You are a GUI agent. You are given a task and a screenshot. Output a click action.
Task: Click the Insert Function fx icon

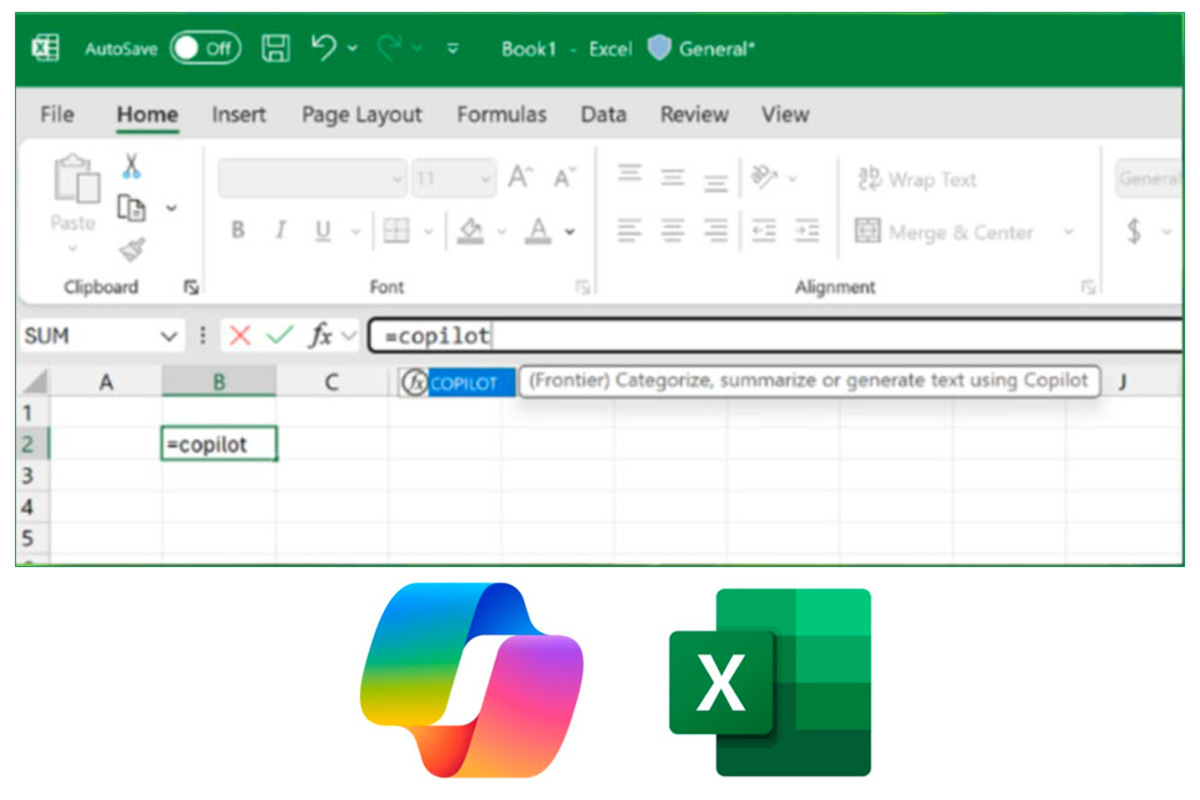click(320, 337)
